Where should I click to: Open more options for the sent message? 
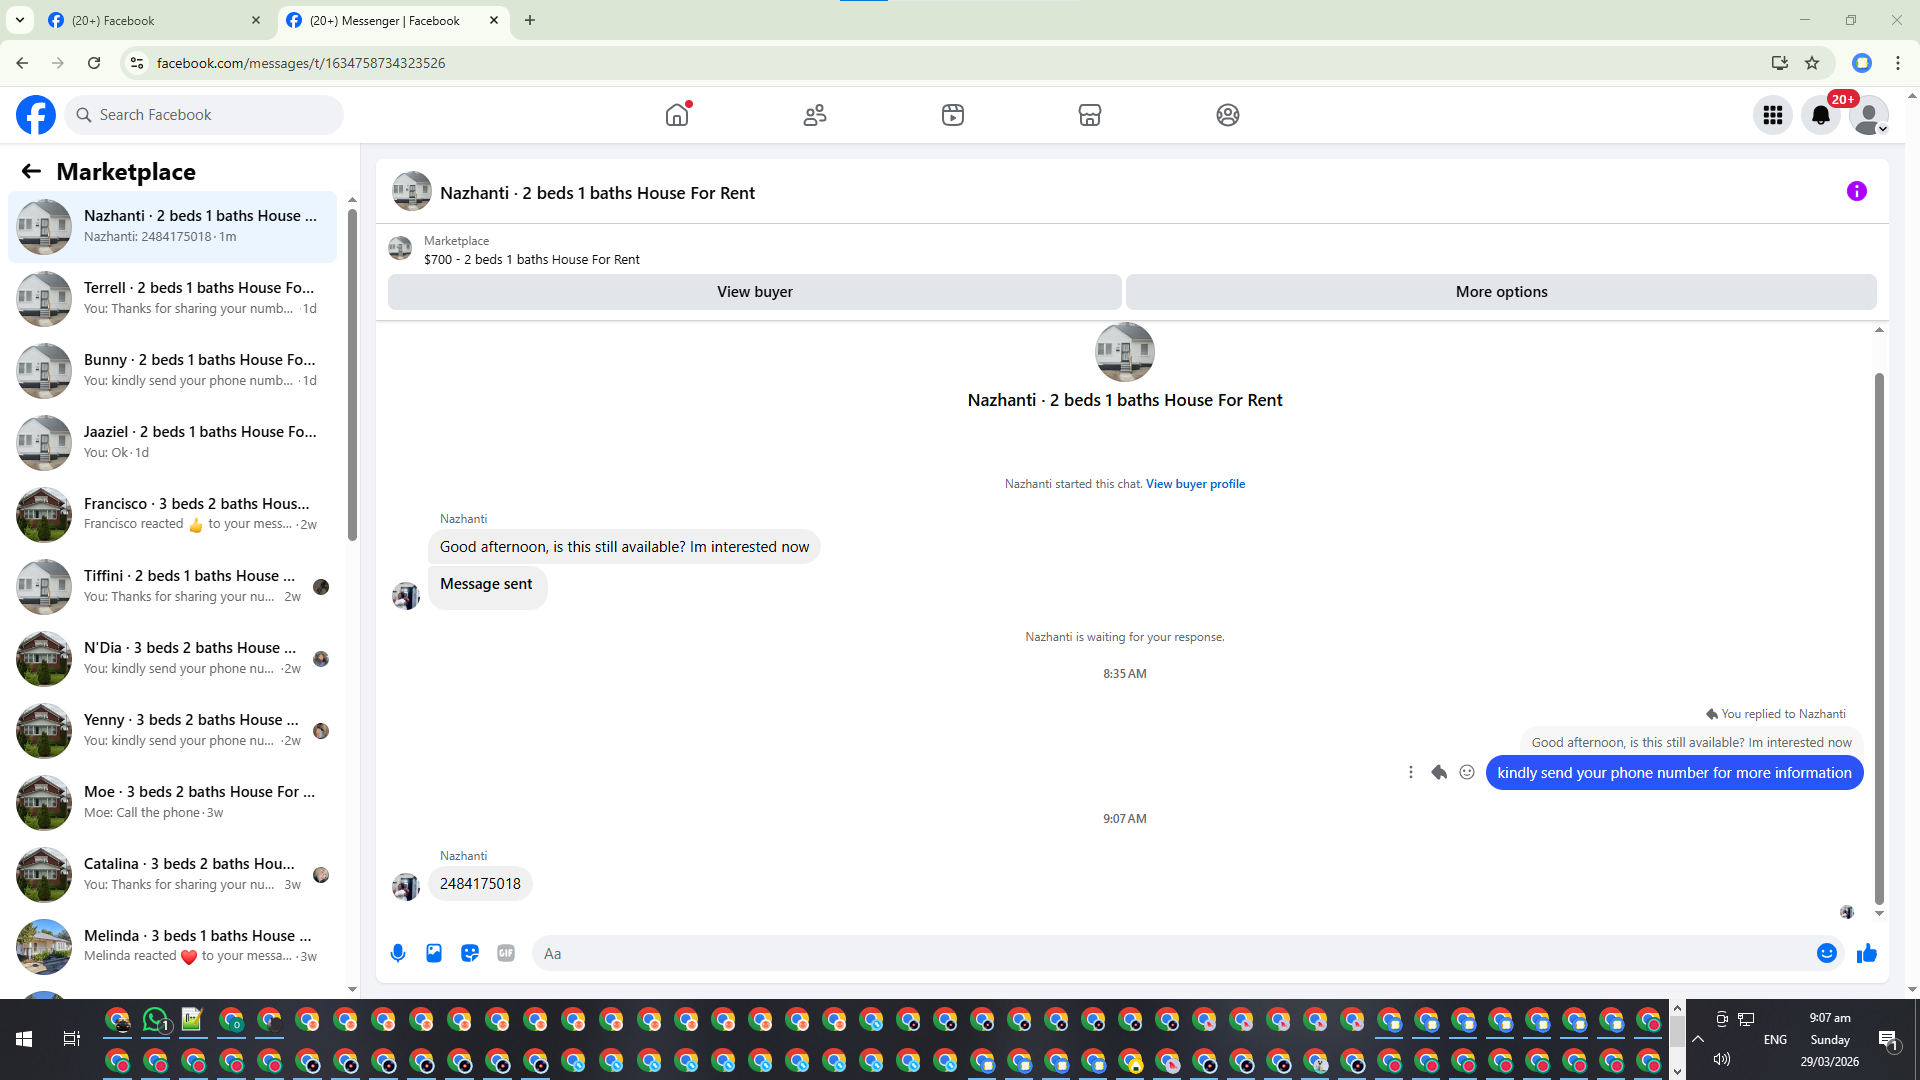point(1411,772)
